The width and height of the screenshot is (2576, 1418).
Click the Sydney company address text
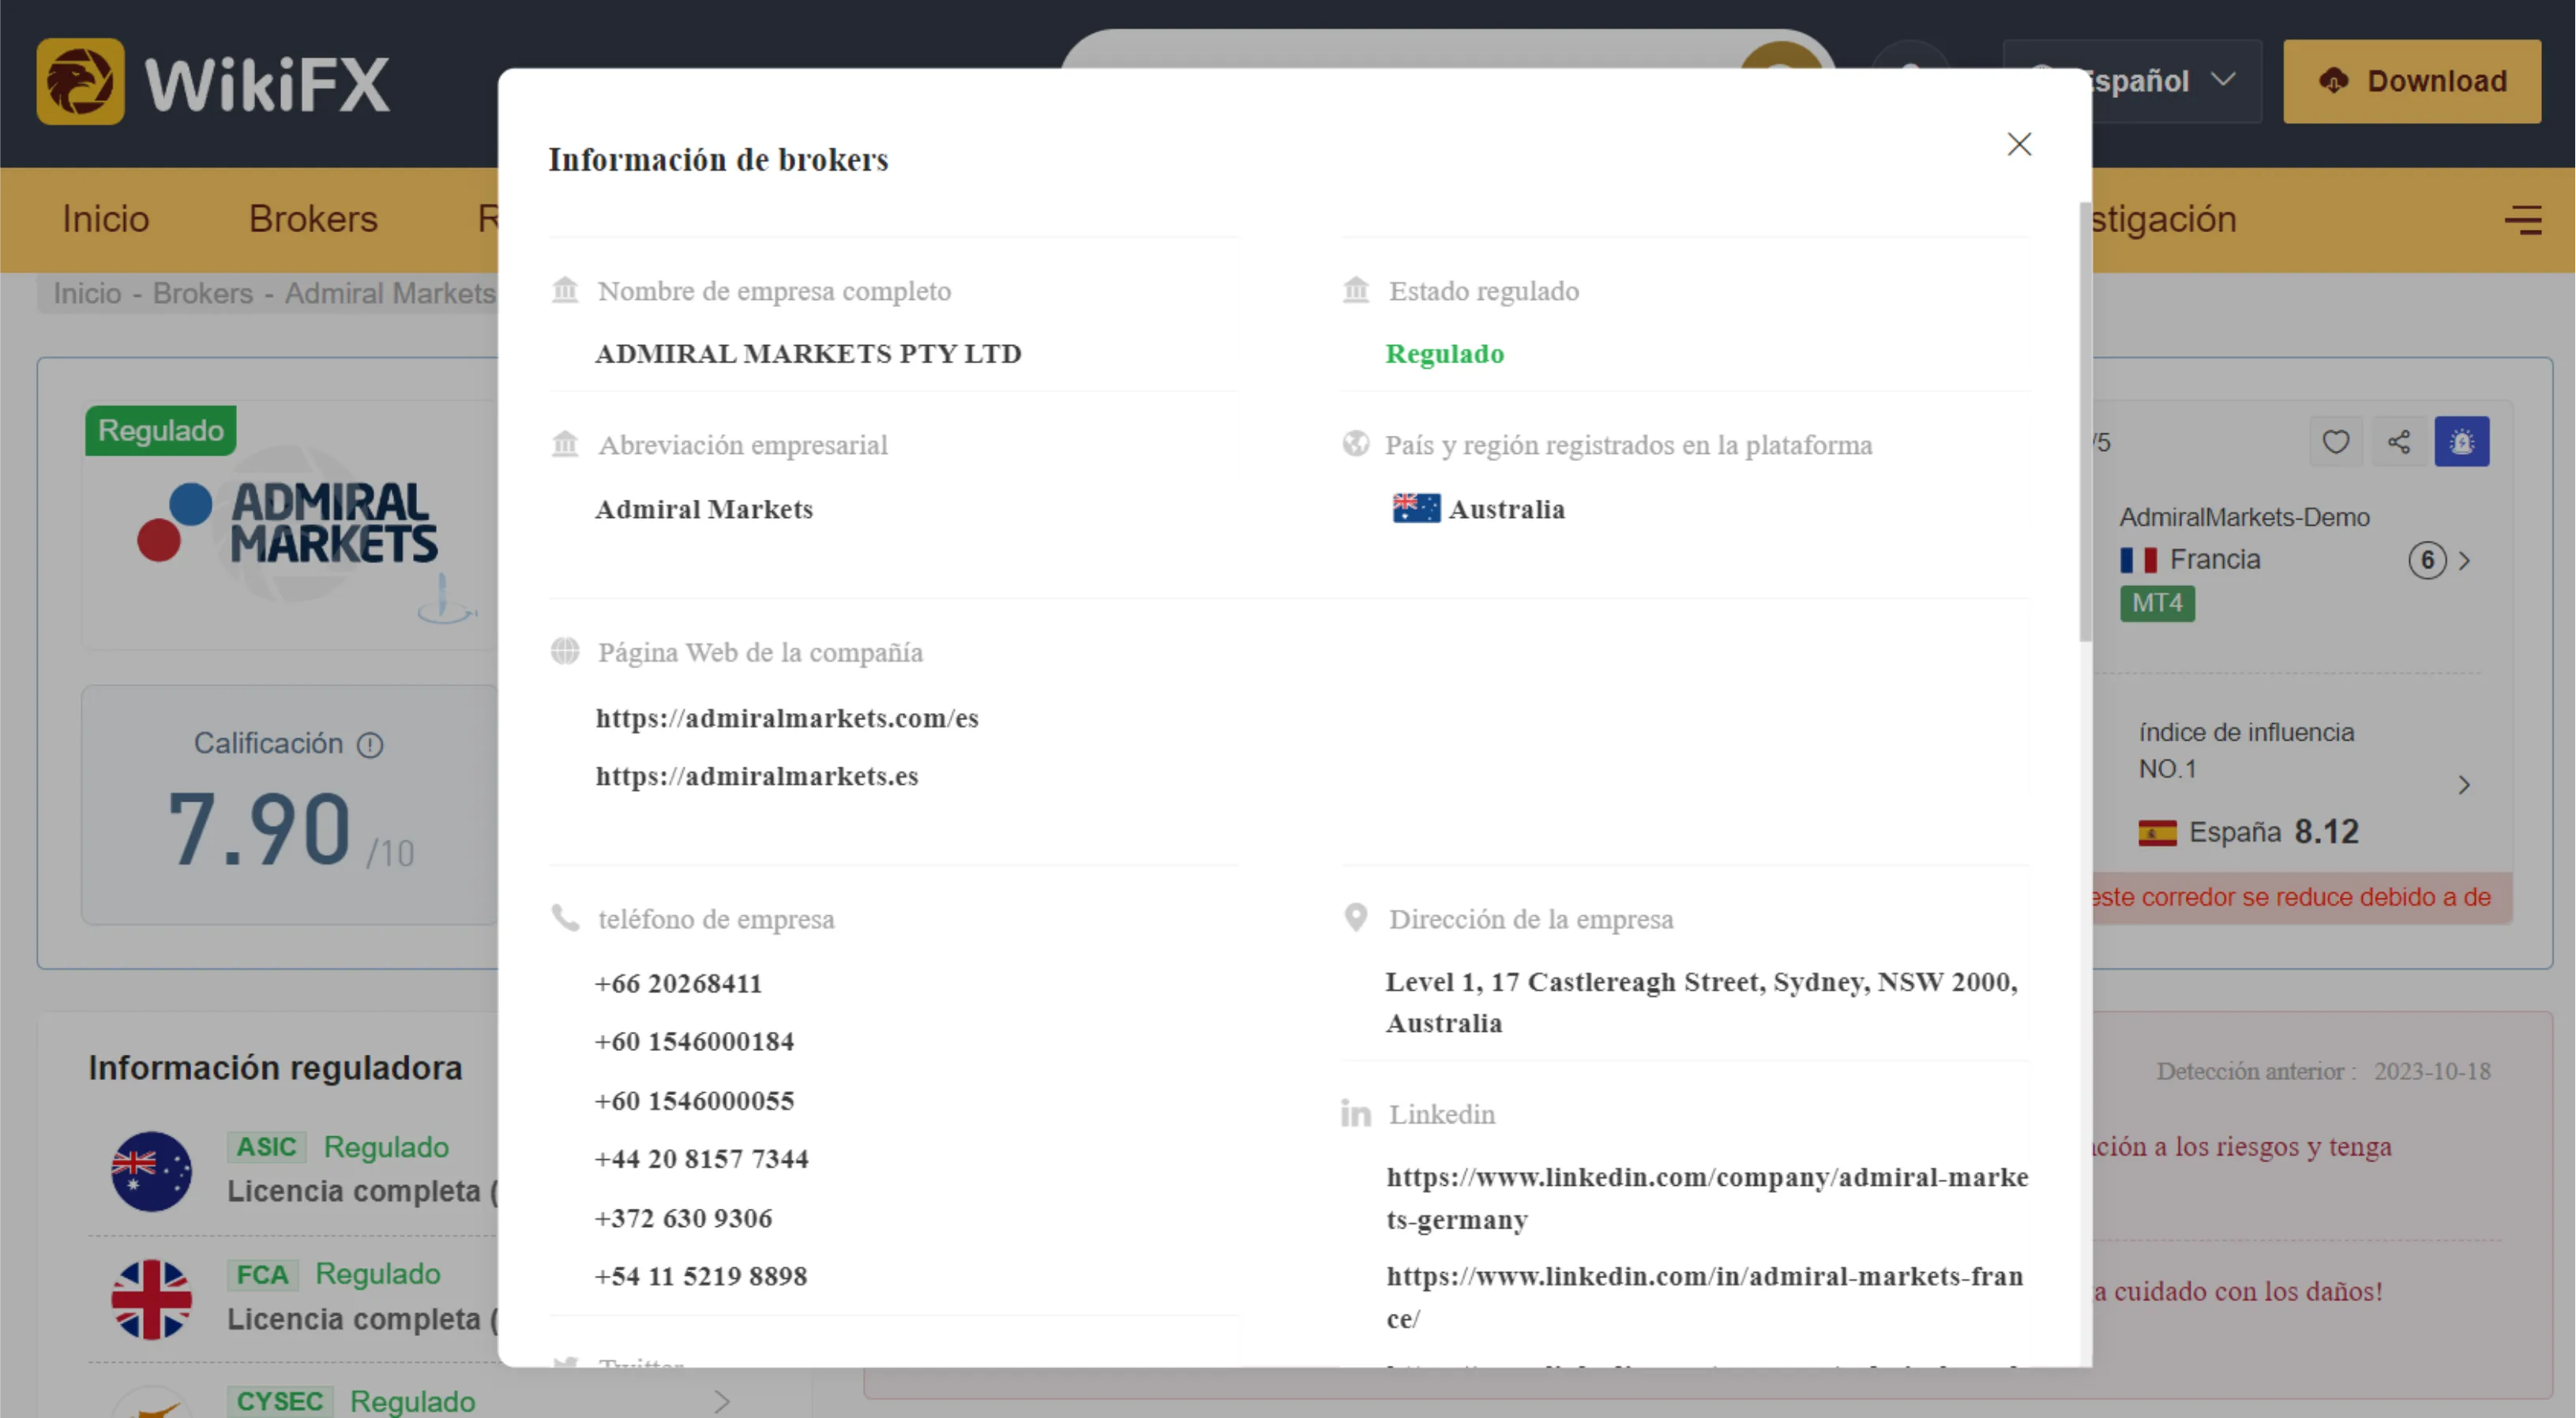click(1701, 1002)
